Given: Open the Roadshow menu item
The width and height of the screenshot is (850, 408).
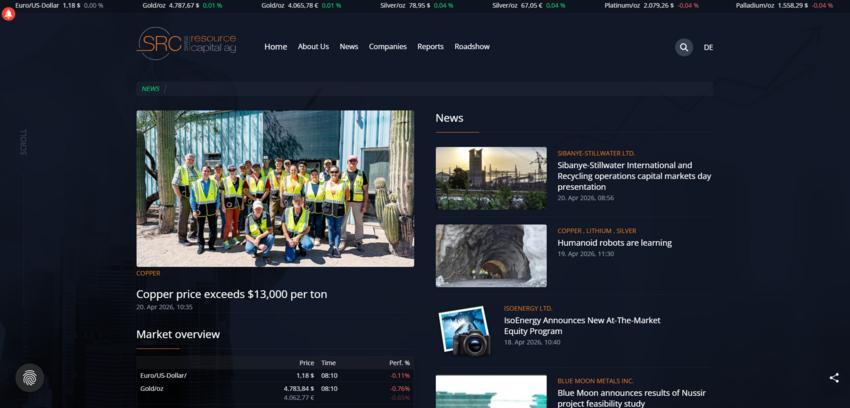Looking at the screenshot, I should click(472, 47).
